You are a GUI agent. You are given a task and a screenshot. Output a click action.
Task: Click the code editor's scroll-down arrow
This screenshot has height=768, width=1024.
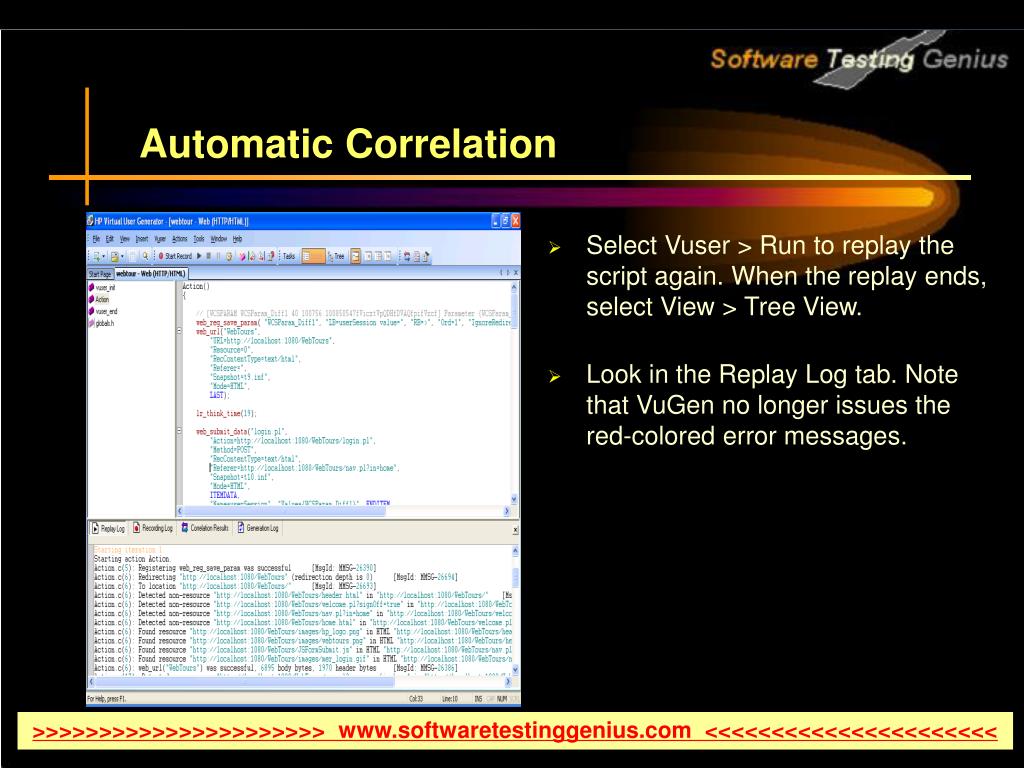[514, 500]
